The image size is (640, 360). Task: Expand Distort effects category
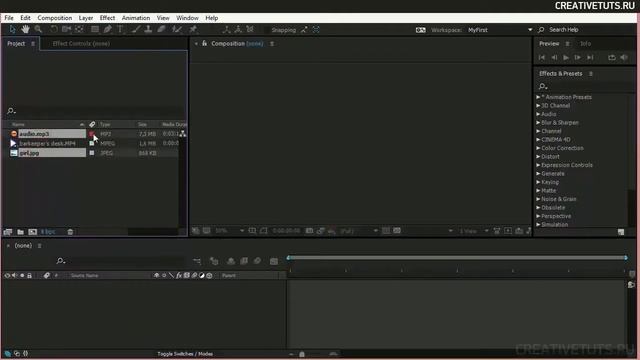(x=538, y=157)
